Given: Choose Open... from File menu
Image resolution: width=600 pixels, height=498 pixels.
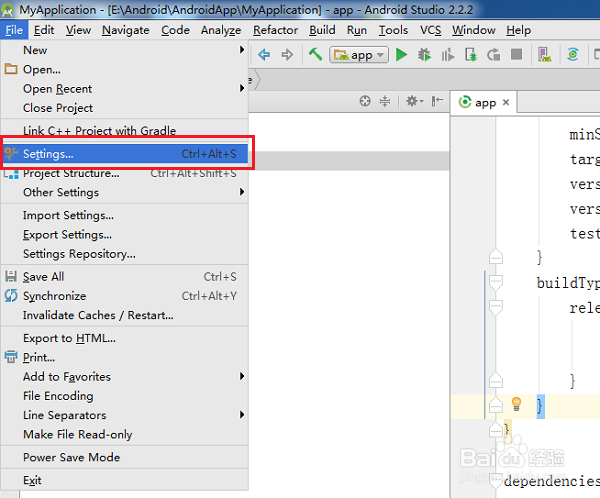Looking at the screenshot, I should point(125,69).
